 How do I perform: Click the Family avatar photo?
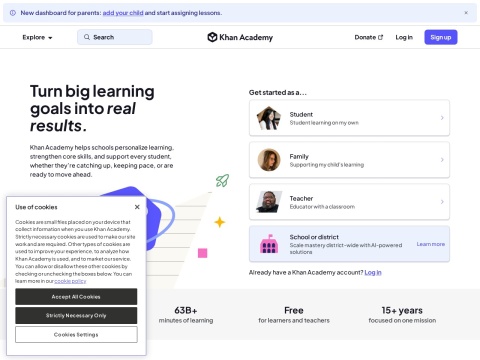click(x=269, y=160)
